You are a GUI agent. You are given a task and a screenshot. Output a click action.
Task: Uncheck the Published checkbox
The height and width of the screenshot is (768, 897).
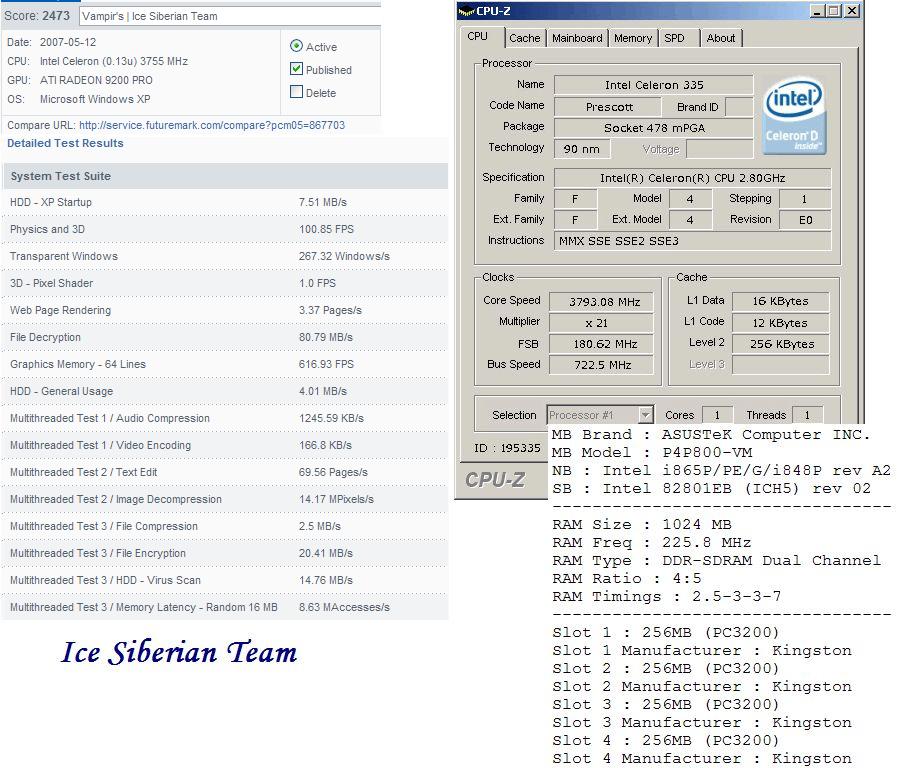296,69
